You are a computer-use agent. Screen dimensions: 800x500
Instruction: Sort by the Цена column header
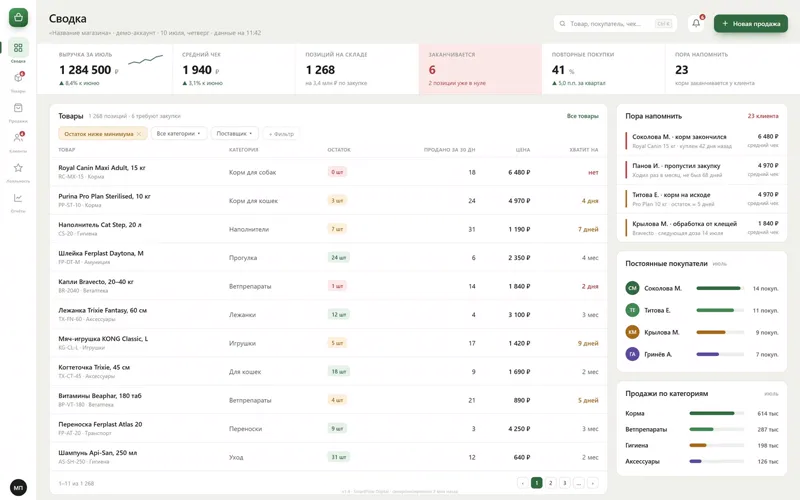coord(523,150)
